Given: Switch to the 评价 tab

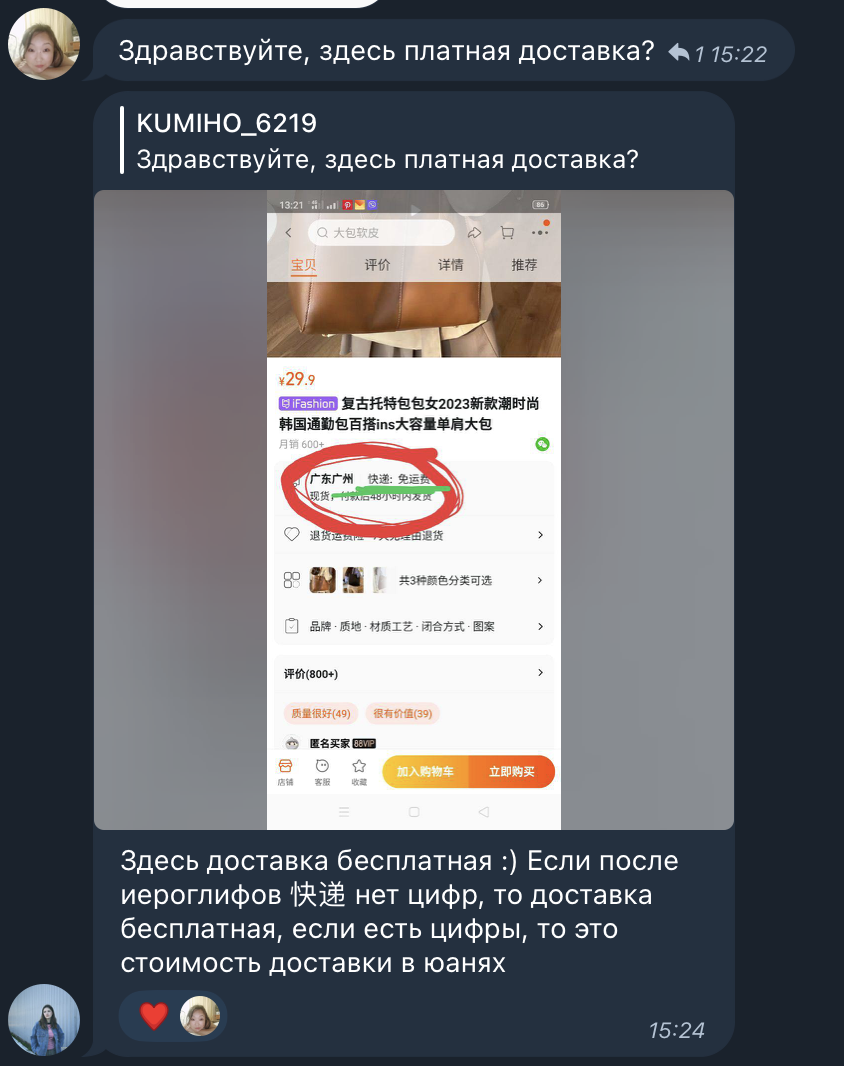Looking at the screenshot, I should [x=377, y=264].
